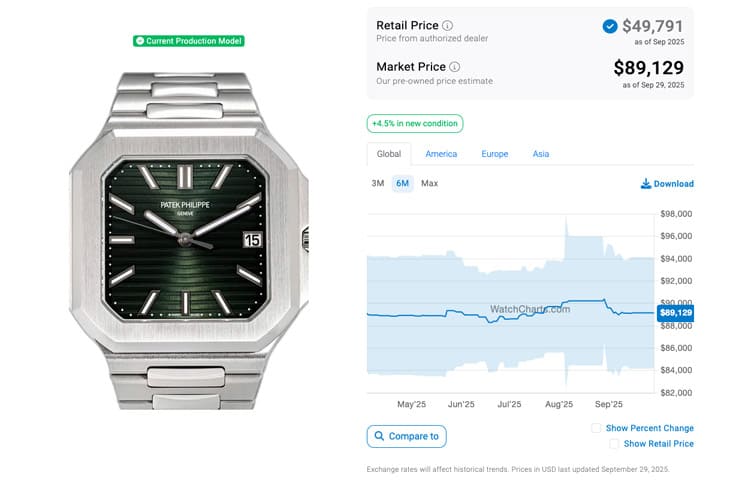Click the Current Production Model badge
This screenshot has width=730, height=482.
click(189, 41)
